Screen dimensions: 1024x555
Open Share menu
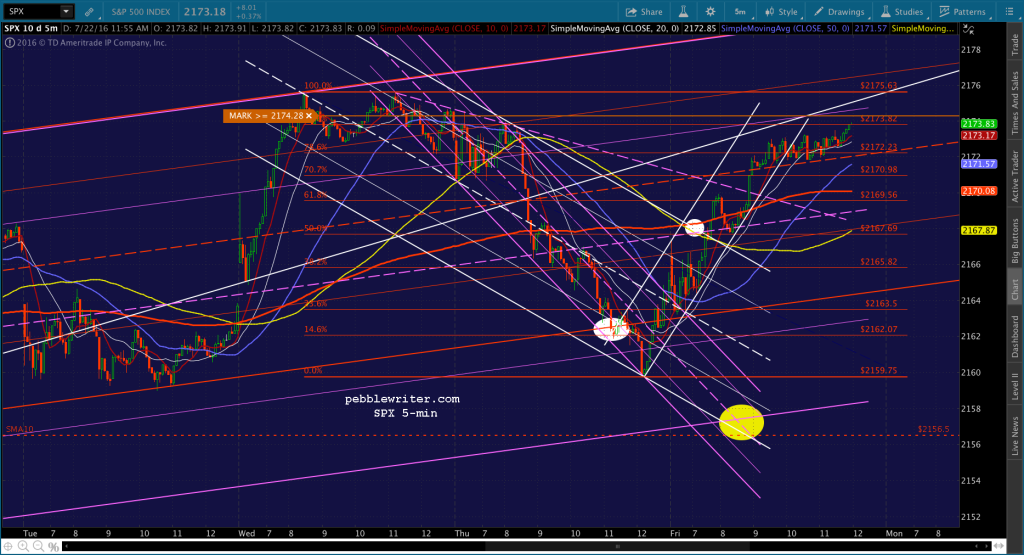point(644,12)
